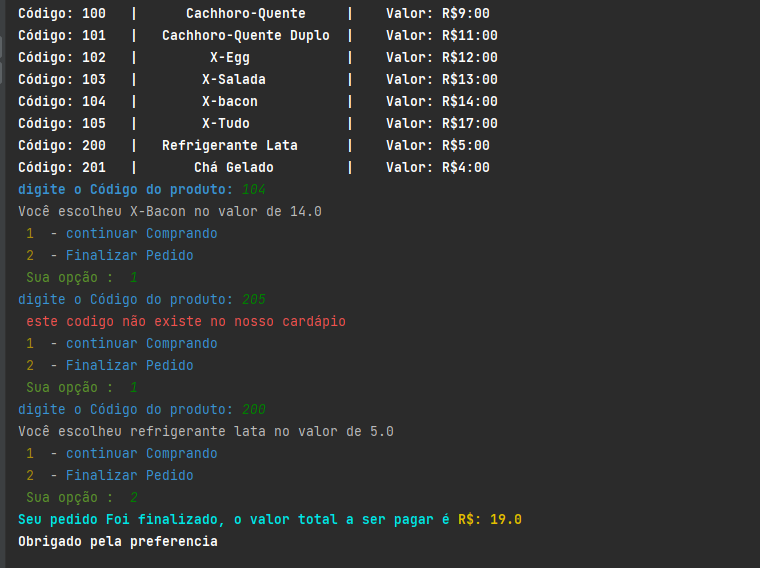Click the 'digite o Código do produto:' prompt before 104
The image size is (760, 568).
126,189
